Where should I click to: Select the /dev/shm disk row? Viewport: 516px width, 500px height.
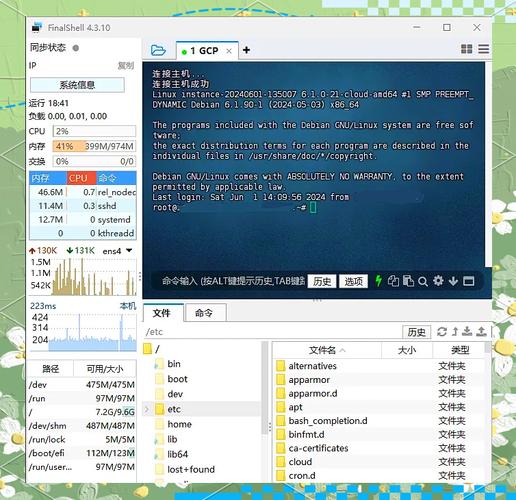tap(82, 426)
